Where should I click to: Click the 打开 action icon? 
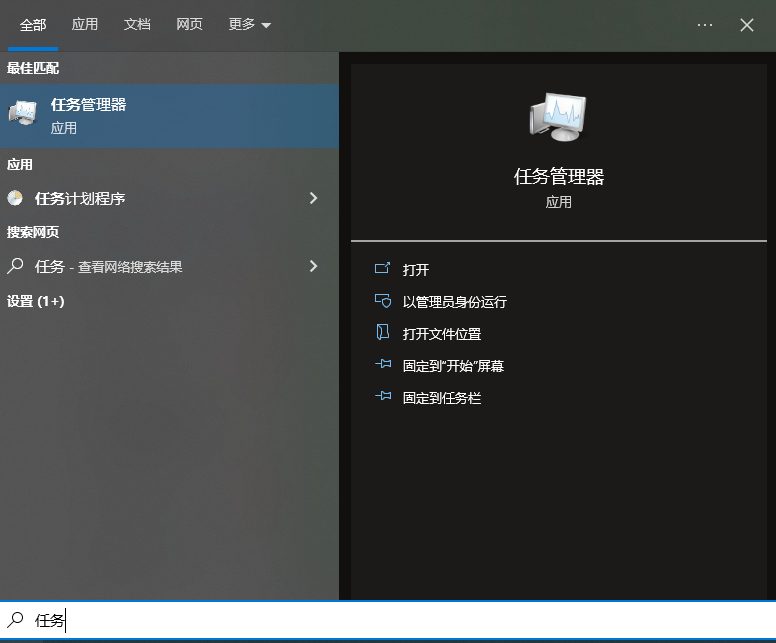(383, 268)
